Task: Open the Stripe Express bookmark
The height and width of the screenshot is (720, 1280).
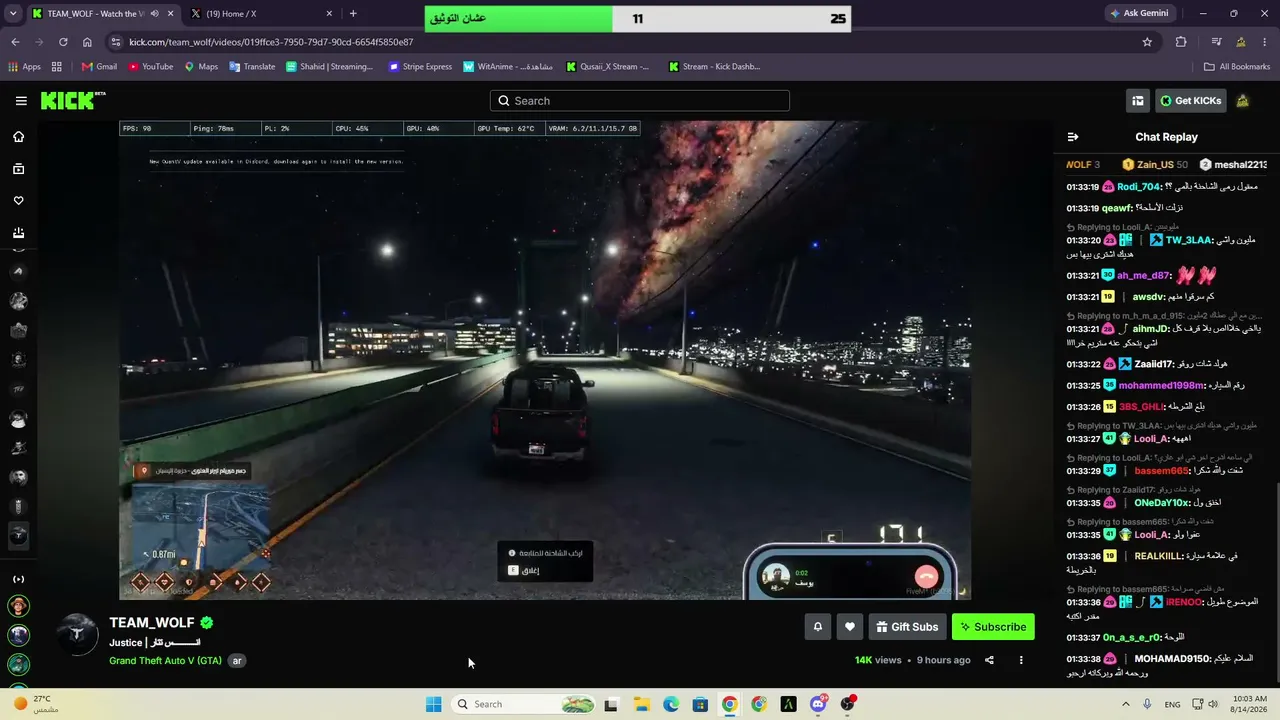Action: pos(421,67)
